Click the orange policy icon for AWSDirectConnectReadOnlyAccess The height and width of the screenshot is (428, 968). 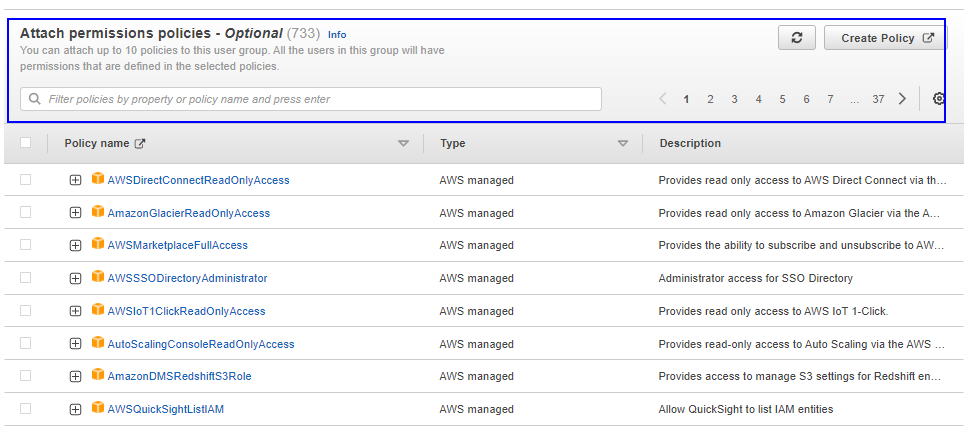tap(98, 179)
